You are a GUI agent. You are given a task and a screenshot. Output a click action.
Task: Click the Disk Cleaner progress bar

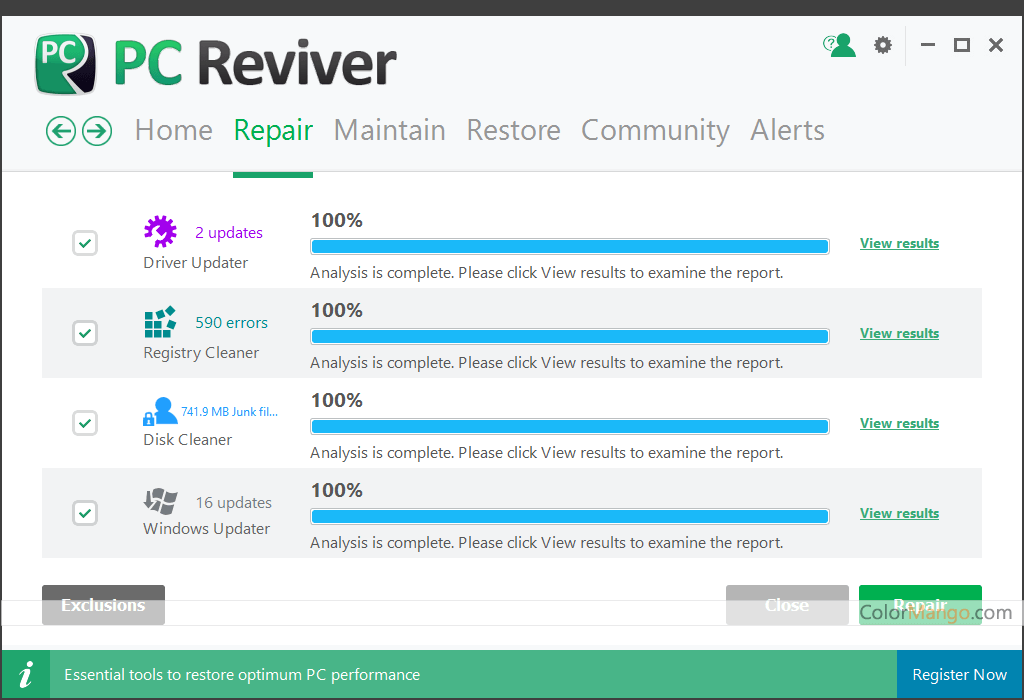569,427
